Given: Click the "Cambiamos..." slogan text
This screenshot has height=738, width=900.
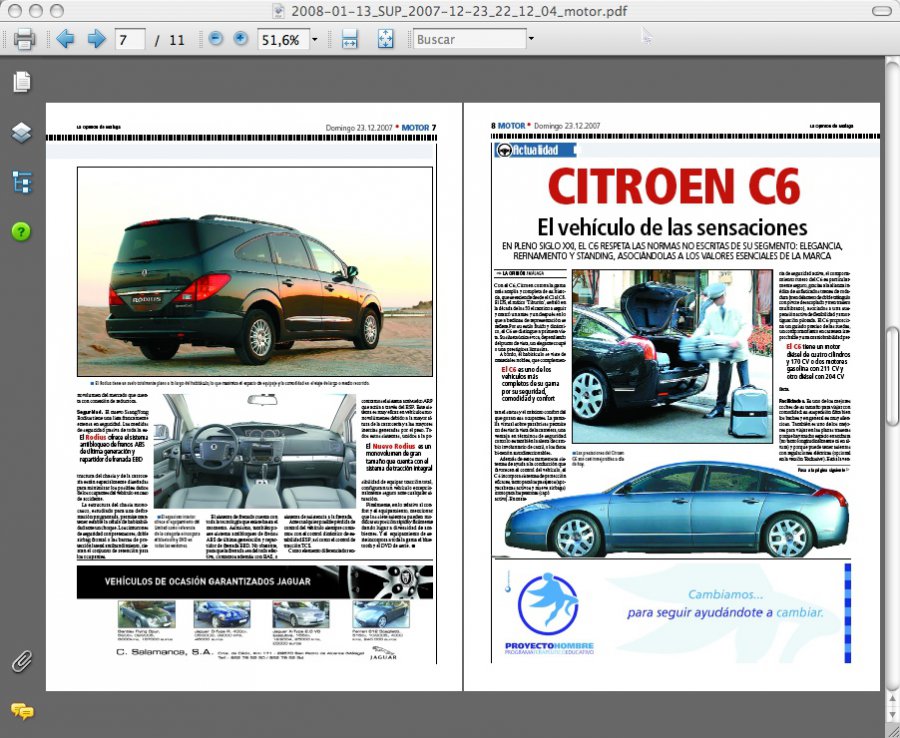Looking at the screenshot, I should point(726,595).
